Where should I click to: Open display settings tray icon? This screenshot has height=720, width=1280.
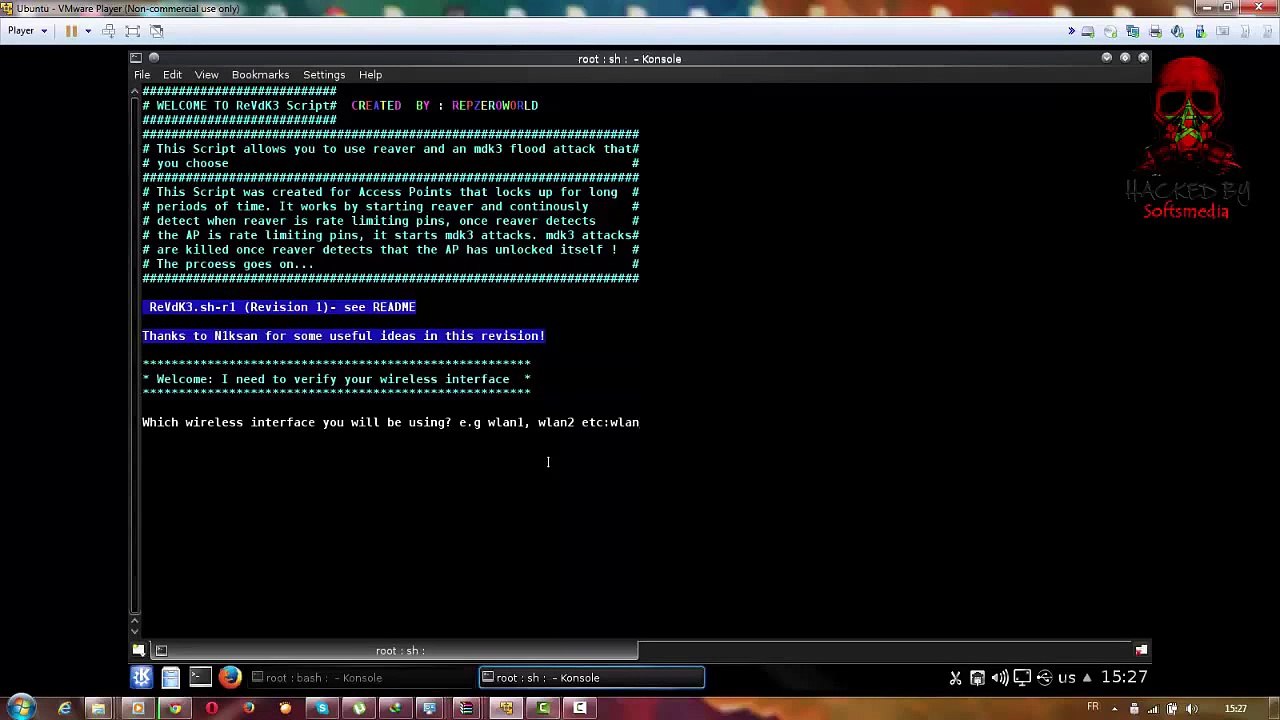tap(1022, 678)
